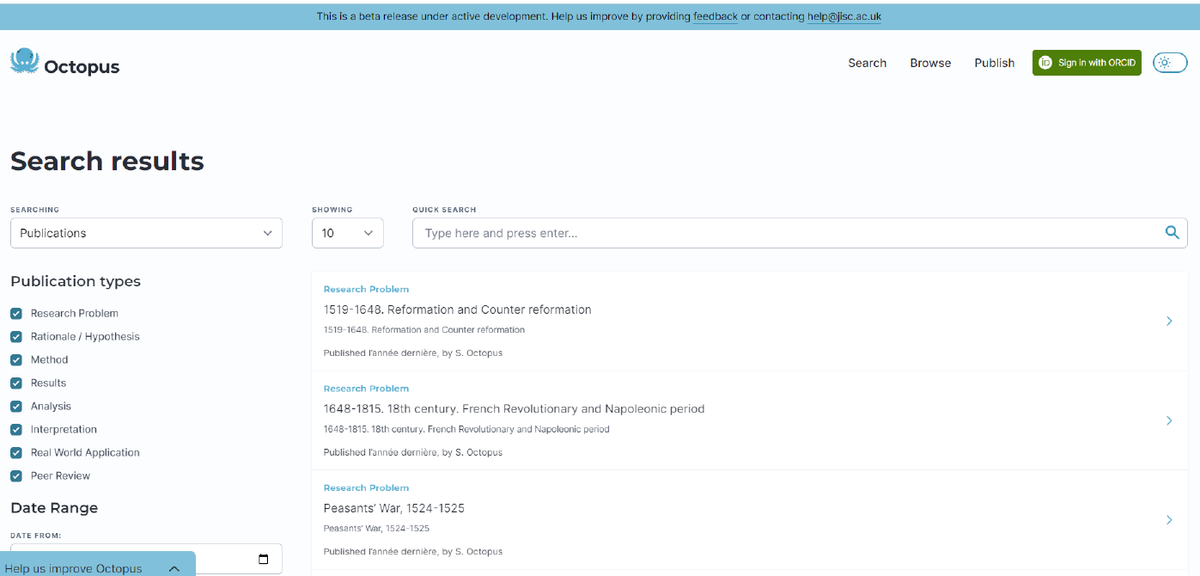
Task: Click the feedback link in beta banner
Action: pos(715,16)
